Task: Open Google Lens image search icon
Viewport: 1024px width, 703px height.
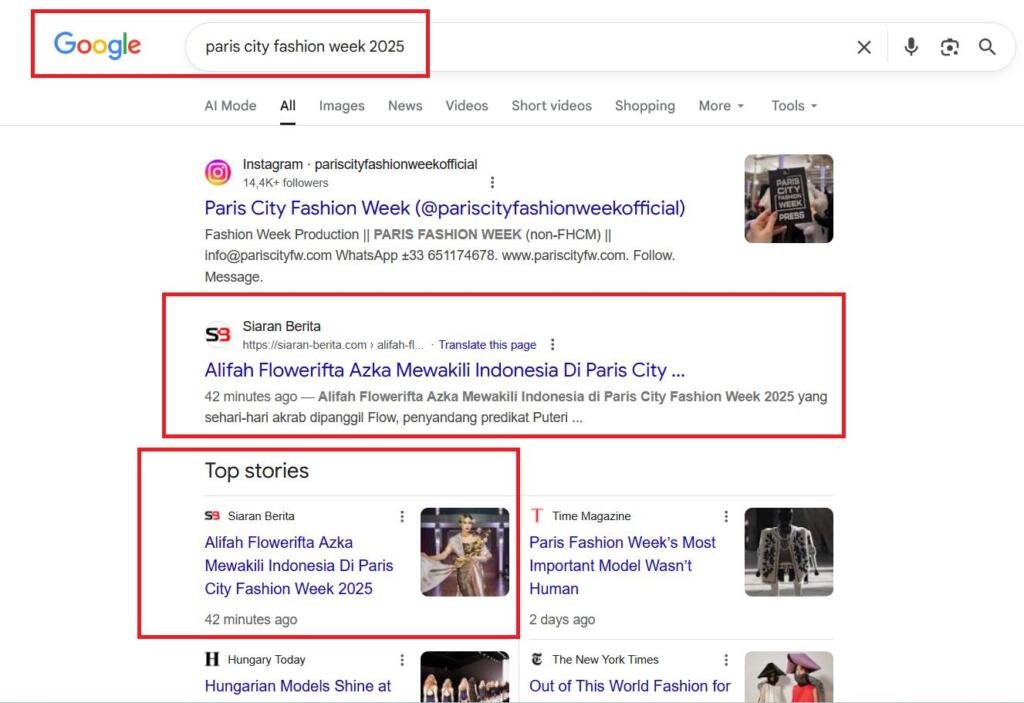Action: [949, 47]
